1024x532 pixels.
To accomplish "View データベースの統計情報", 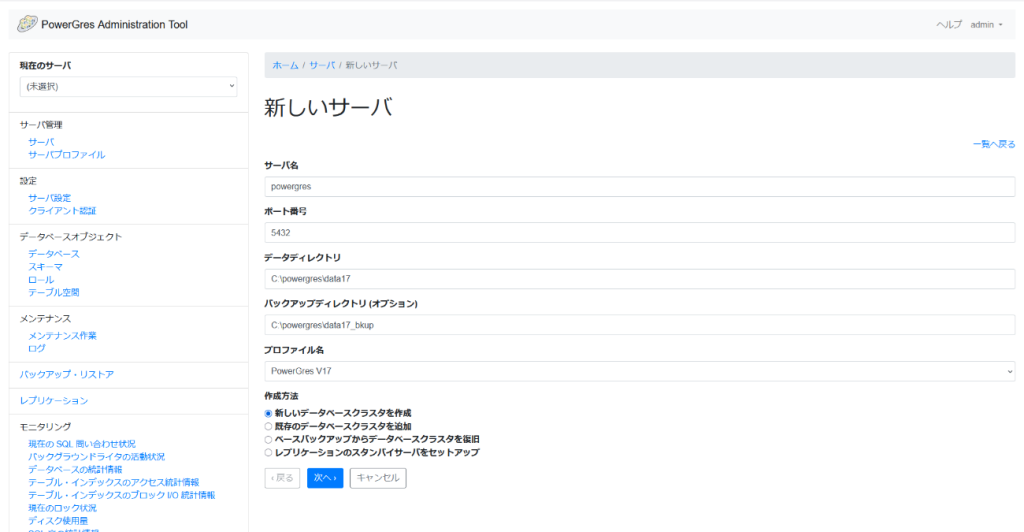I will [75, 469].
